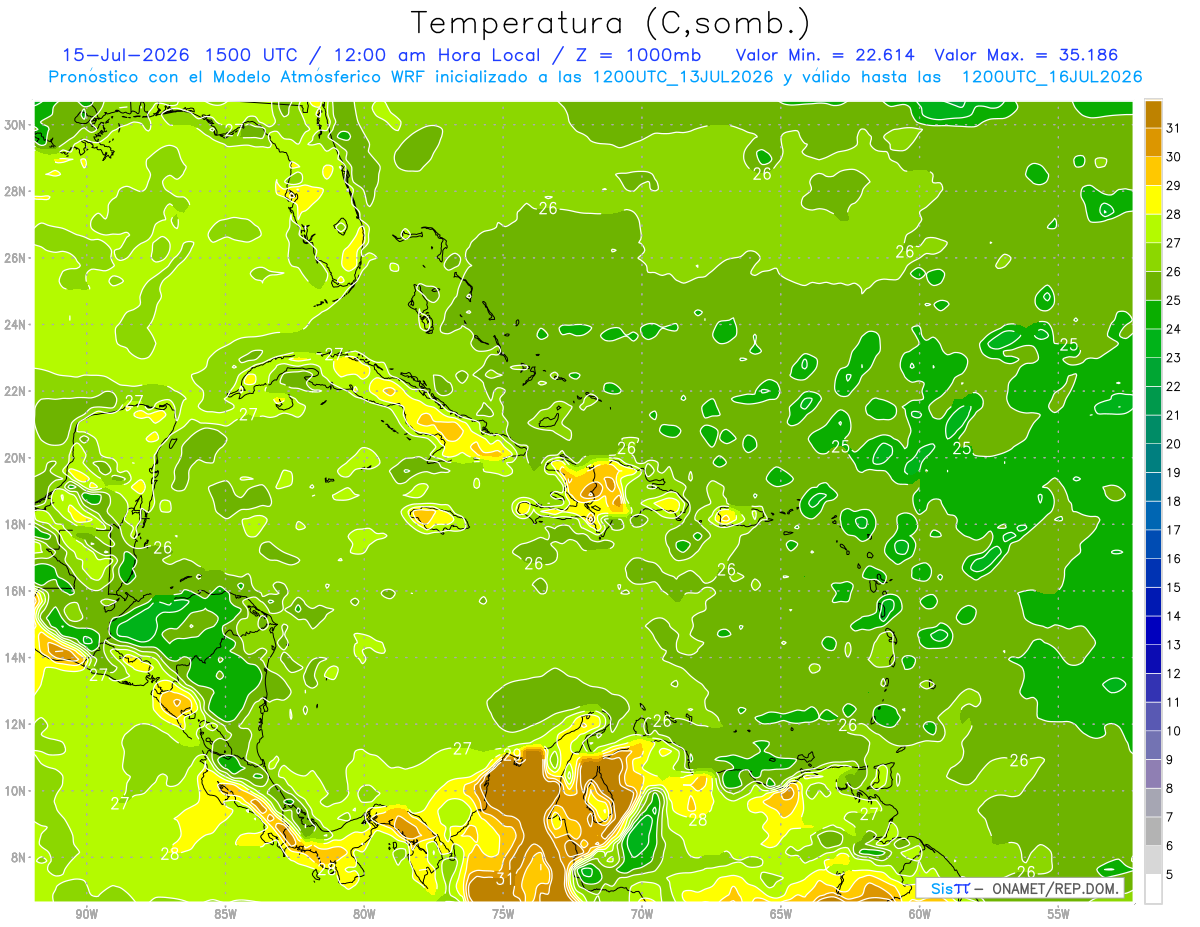Click the '16N' latitude axis label
This screenshot has height=927, width=1200.
(x=15, y=591)
